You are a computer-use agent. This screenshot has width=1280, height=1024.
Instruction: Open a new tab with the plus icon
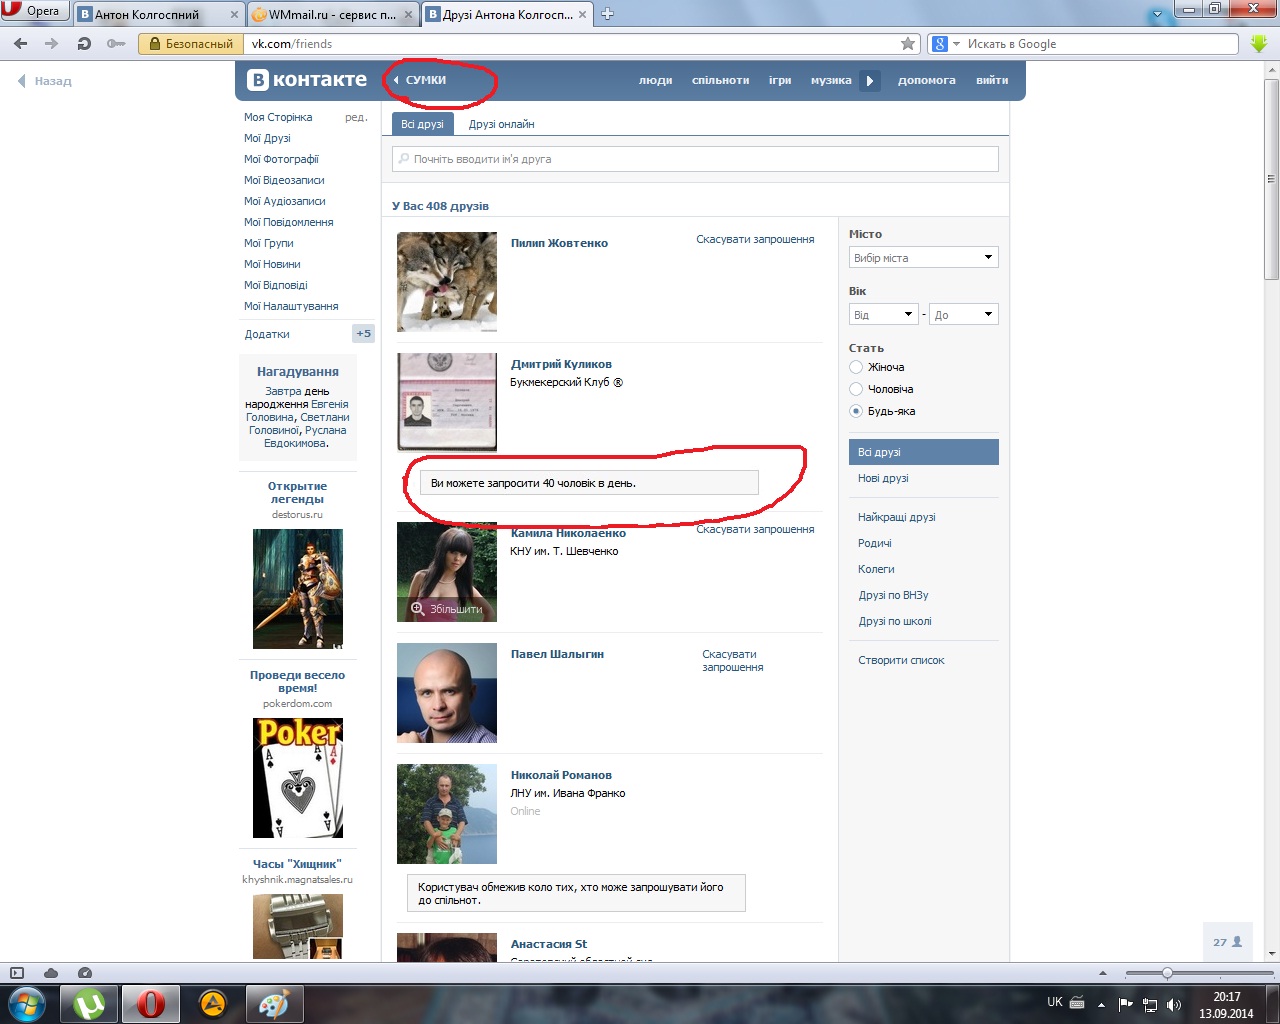click(607, 14)
